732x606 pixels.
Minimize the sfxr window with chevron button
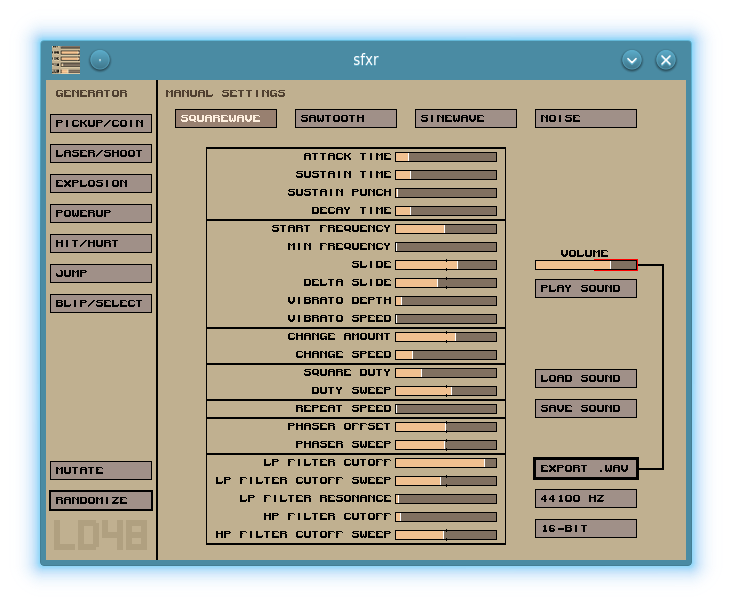(x=632, y=60)
